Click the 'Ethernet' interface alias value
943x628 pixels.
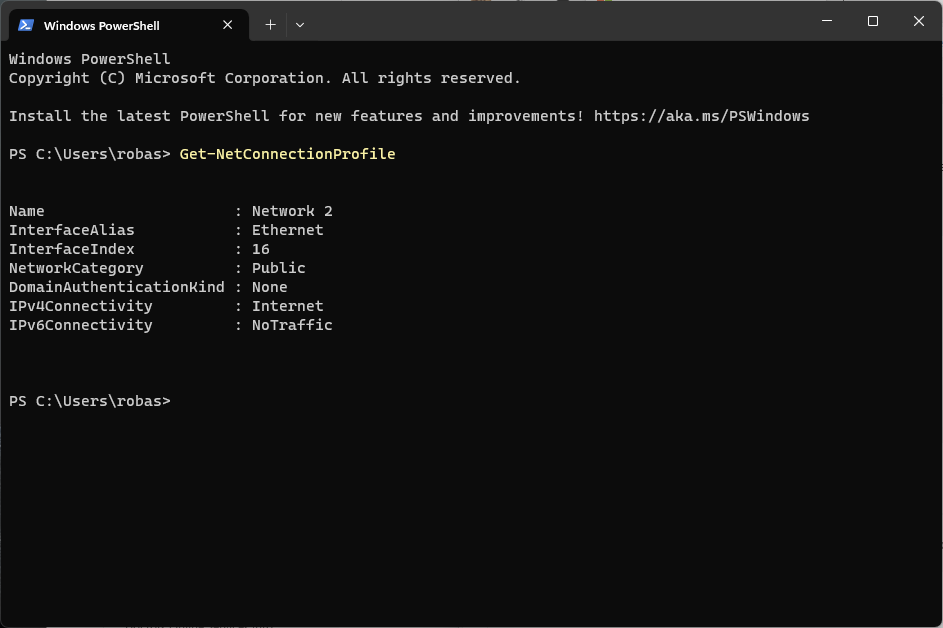tap(287, 230)
